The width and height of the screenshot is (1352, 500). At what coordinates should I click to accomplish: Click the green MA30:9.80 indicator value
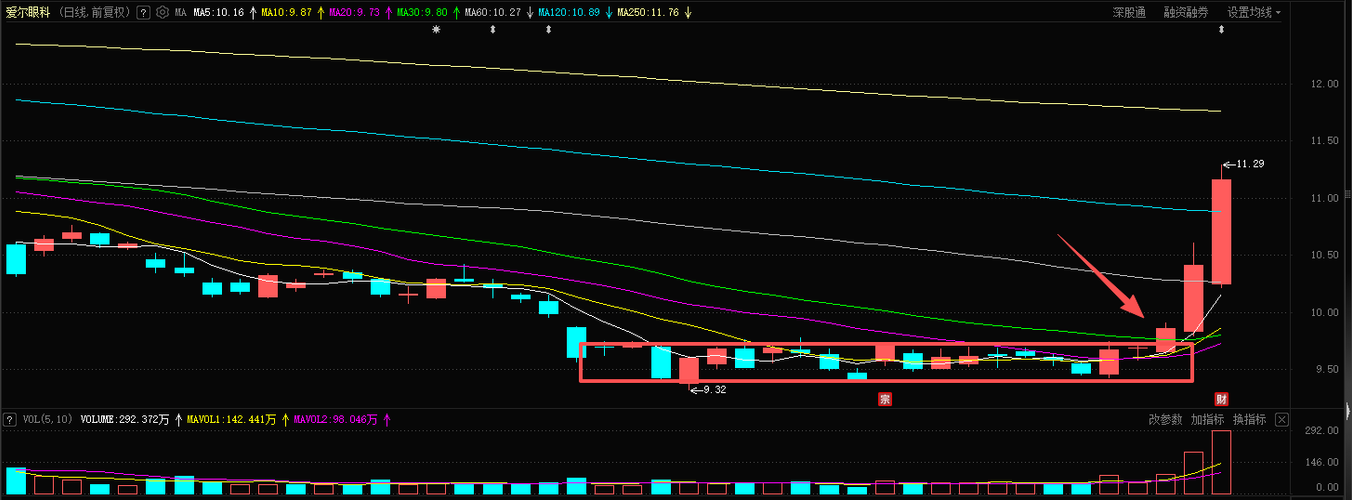422,13
